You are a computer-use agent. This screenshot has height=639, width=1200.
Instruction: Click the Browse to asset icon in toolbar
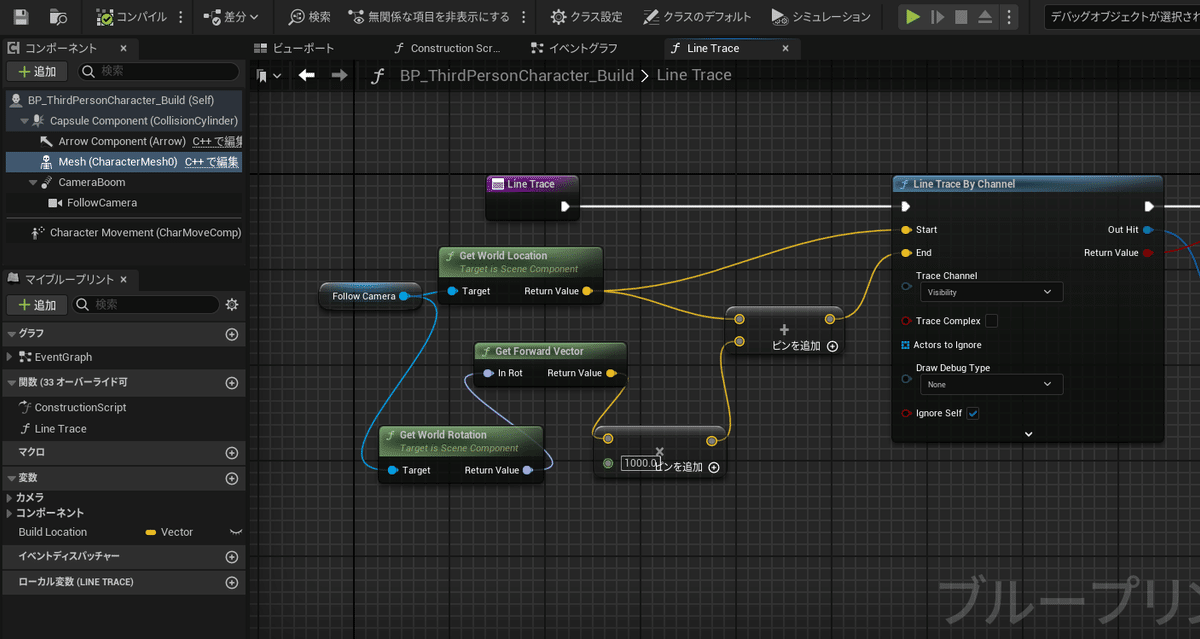point(59,17)
